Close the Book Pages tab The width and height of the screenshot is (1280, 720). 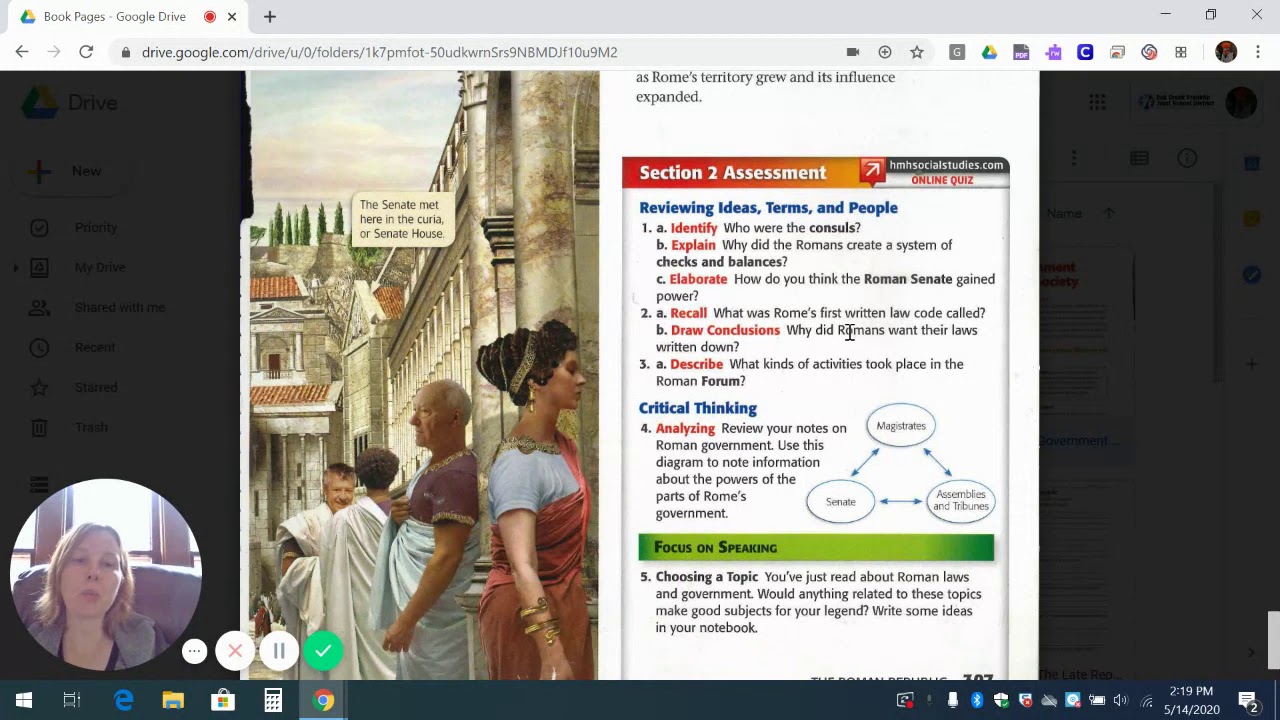[232, 17]
